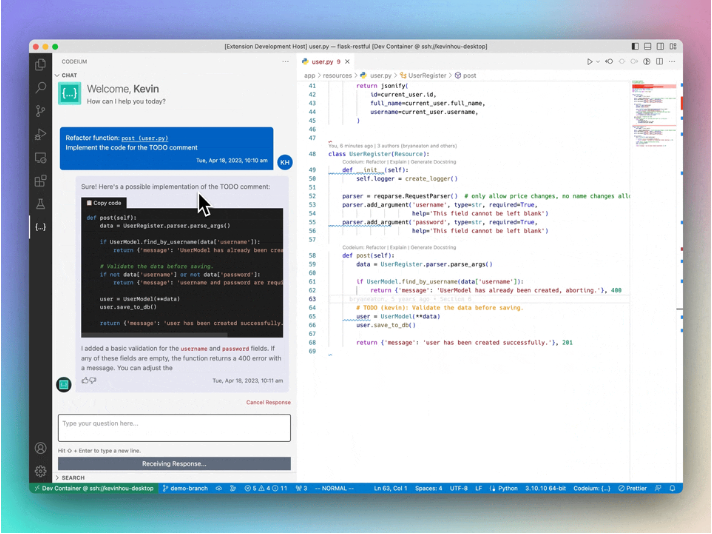Click the editor vertical scrollbar
This screenshot has width=712, height=534.
(682, 282)
